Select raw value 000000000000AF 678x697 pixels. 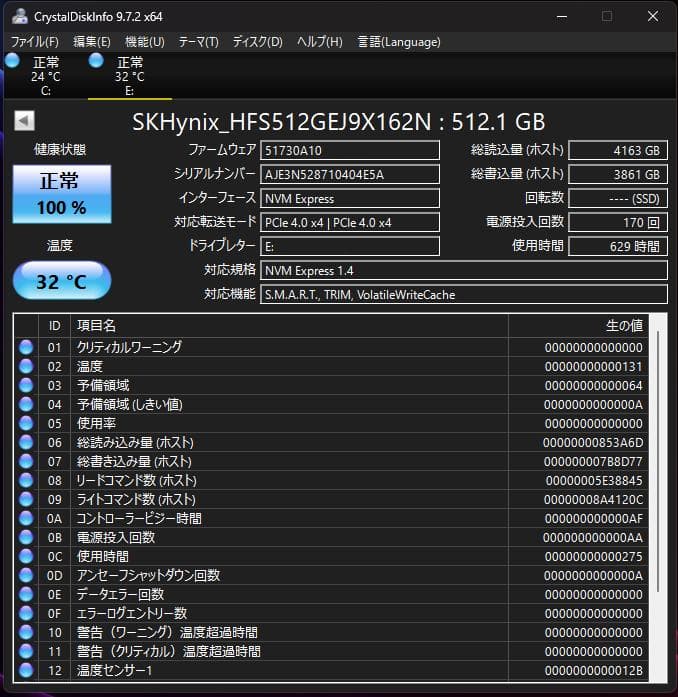point(594,519)
